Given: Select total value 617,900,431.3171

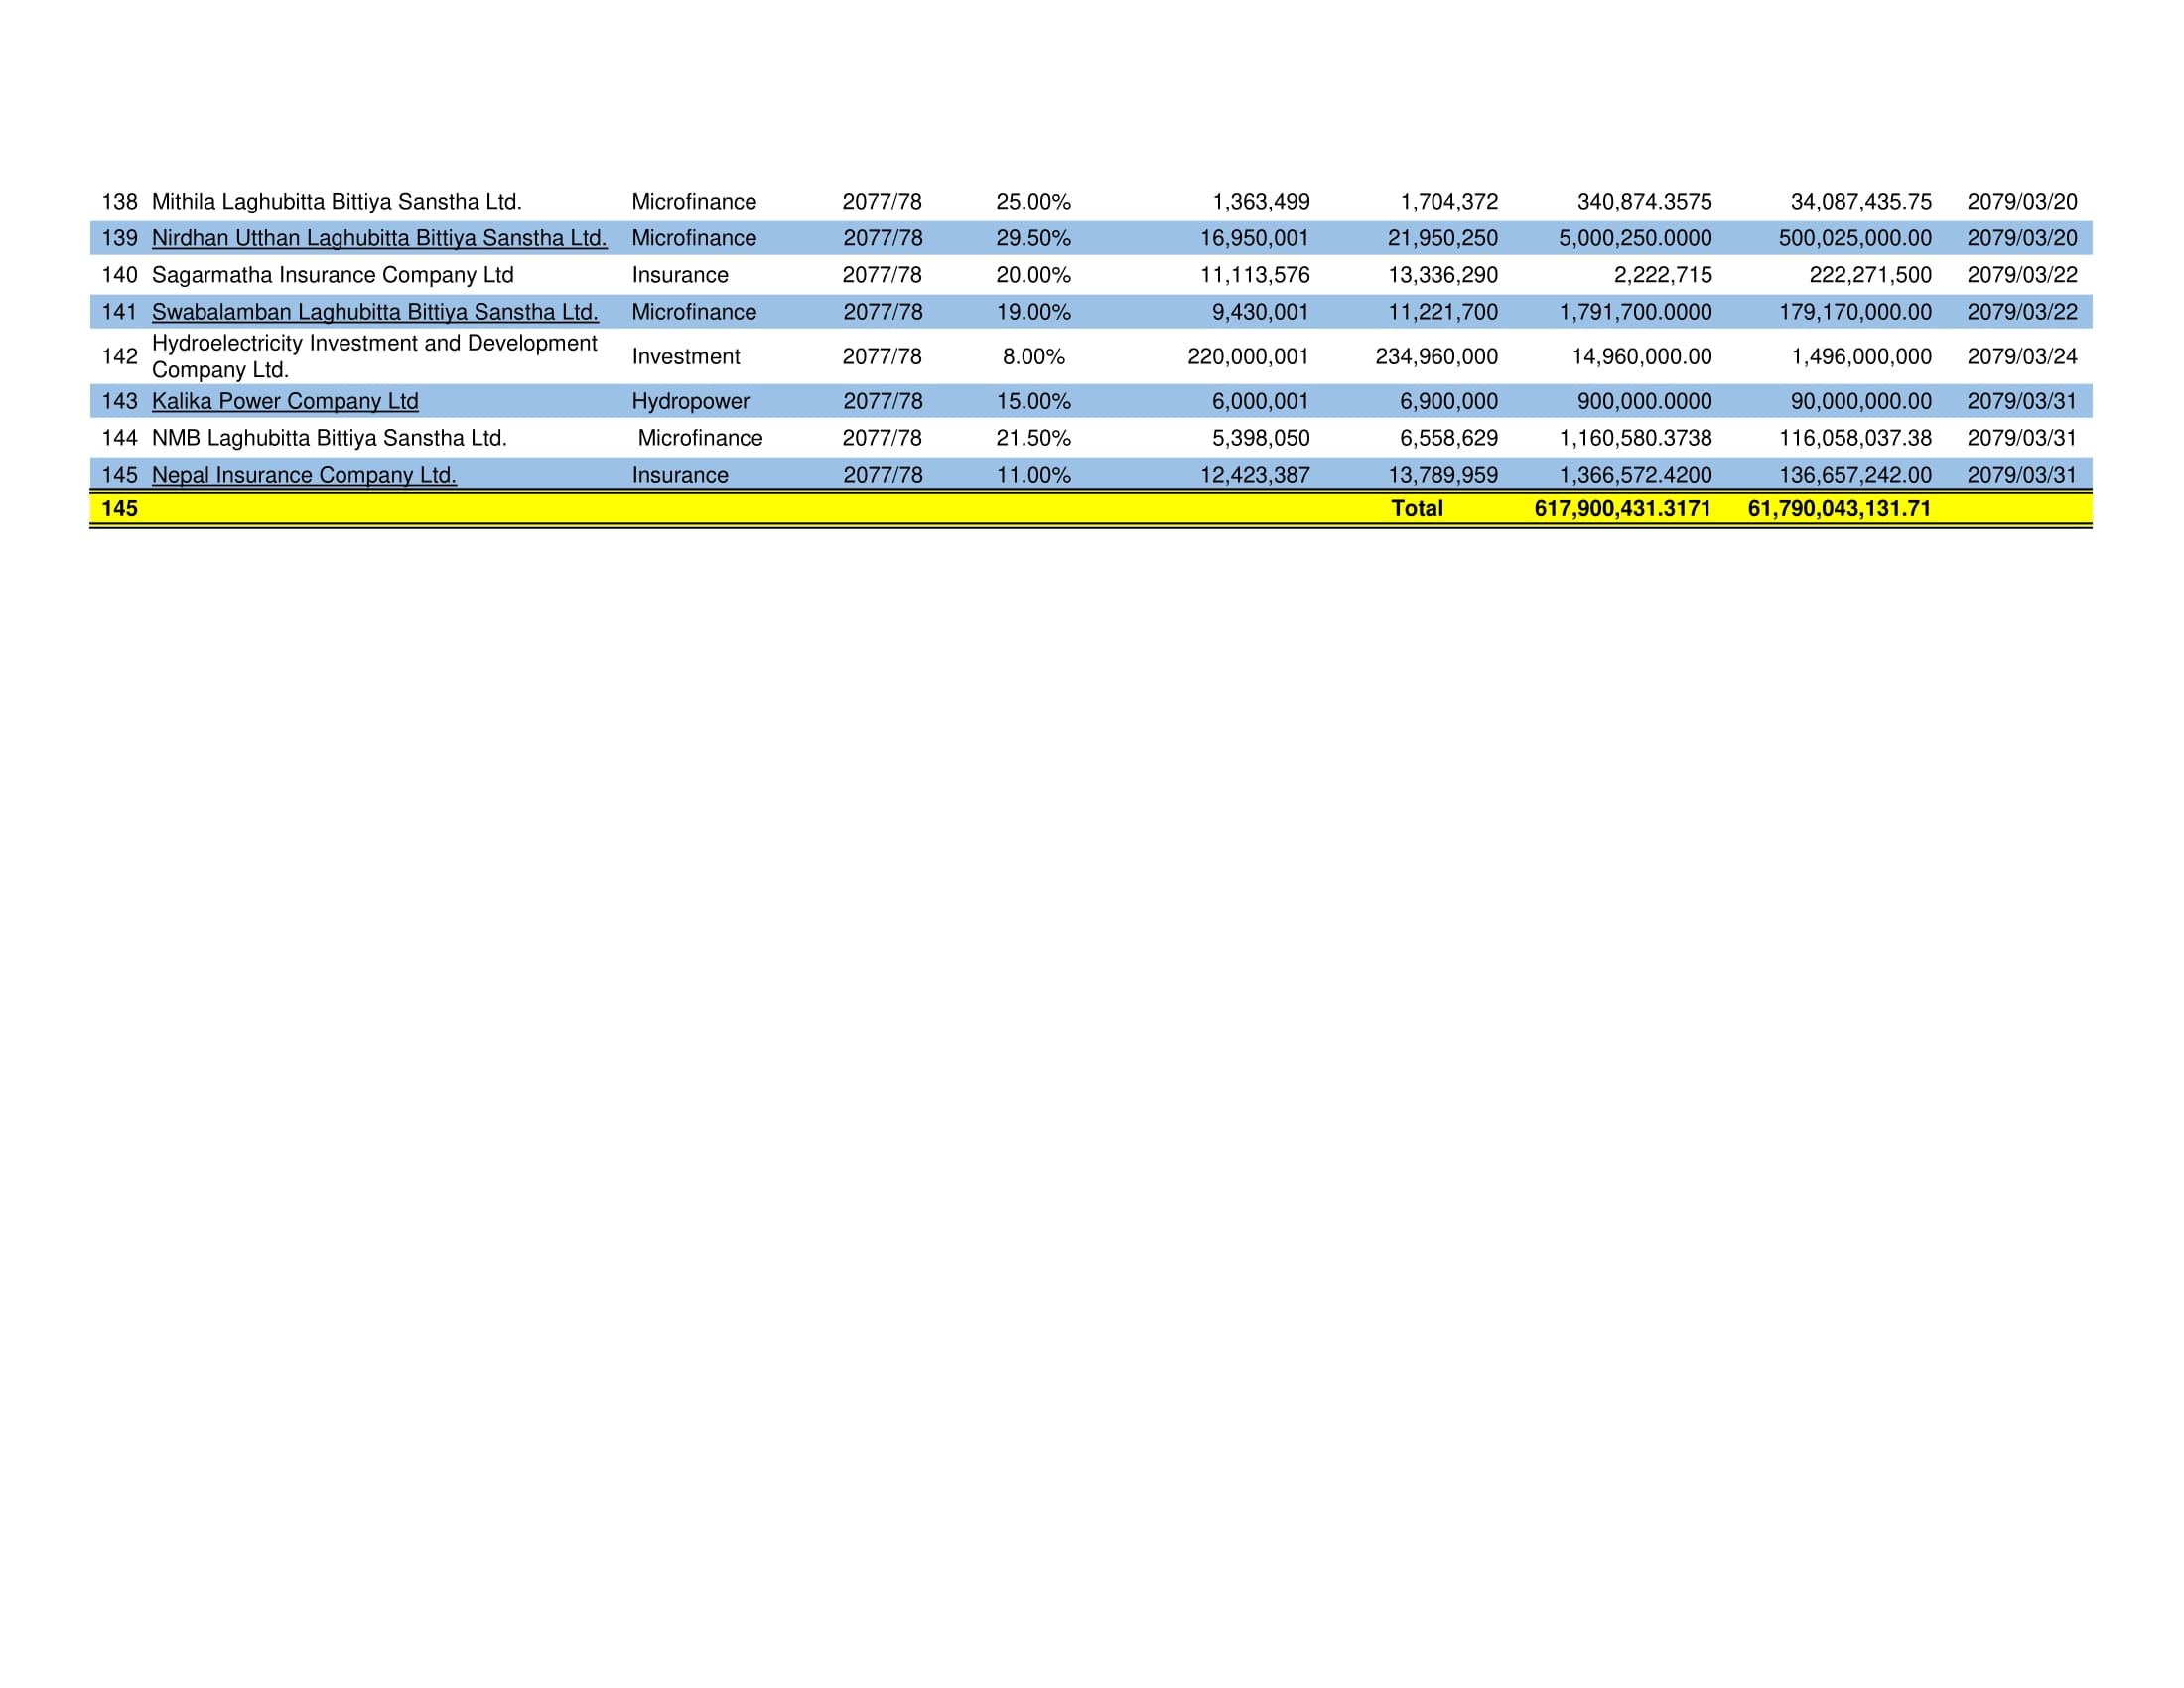Looking at the screenshot, I should (1622, 509).
